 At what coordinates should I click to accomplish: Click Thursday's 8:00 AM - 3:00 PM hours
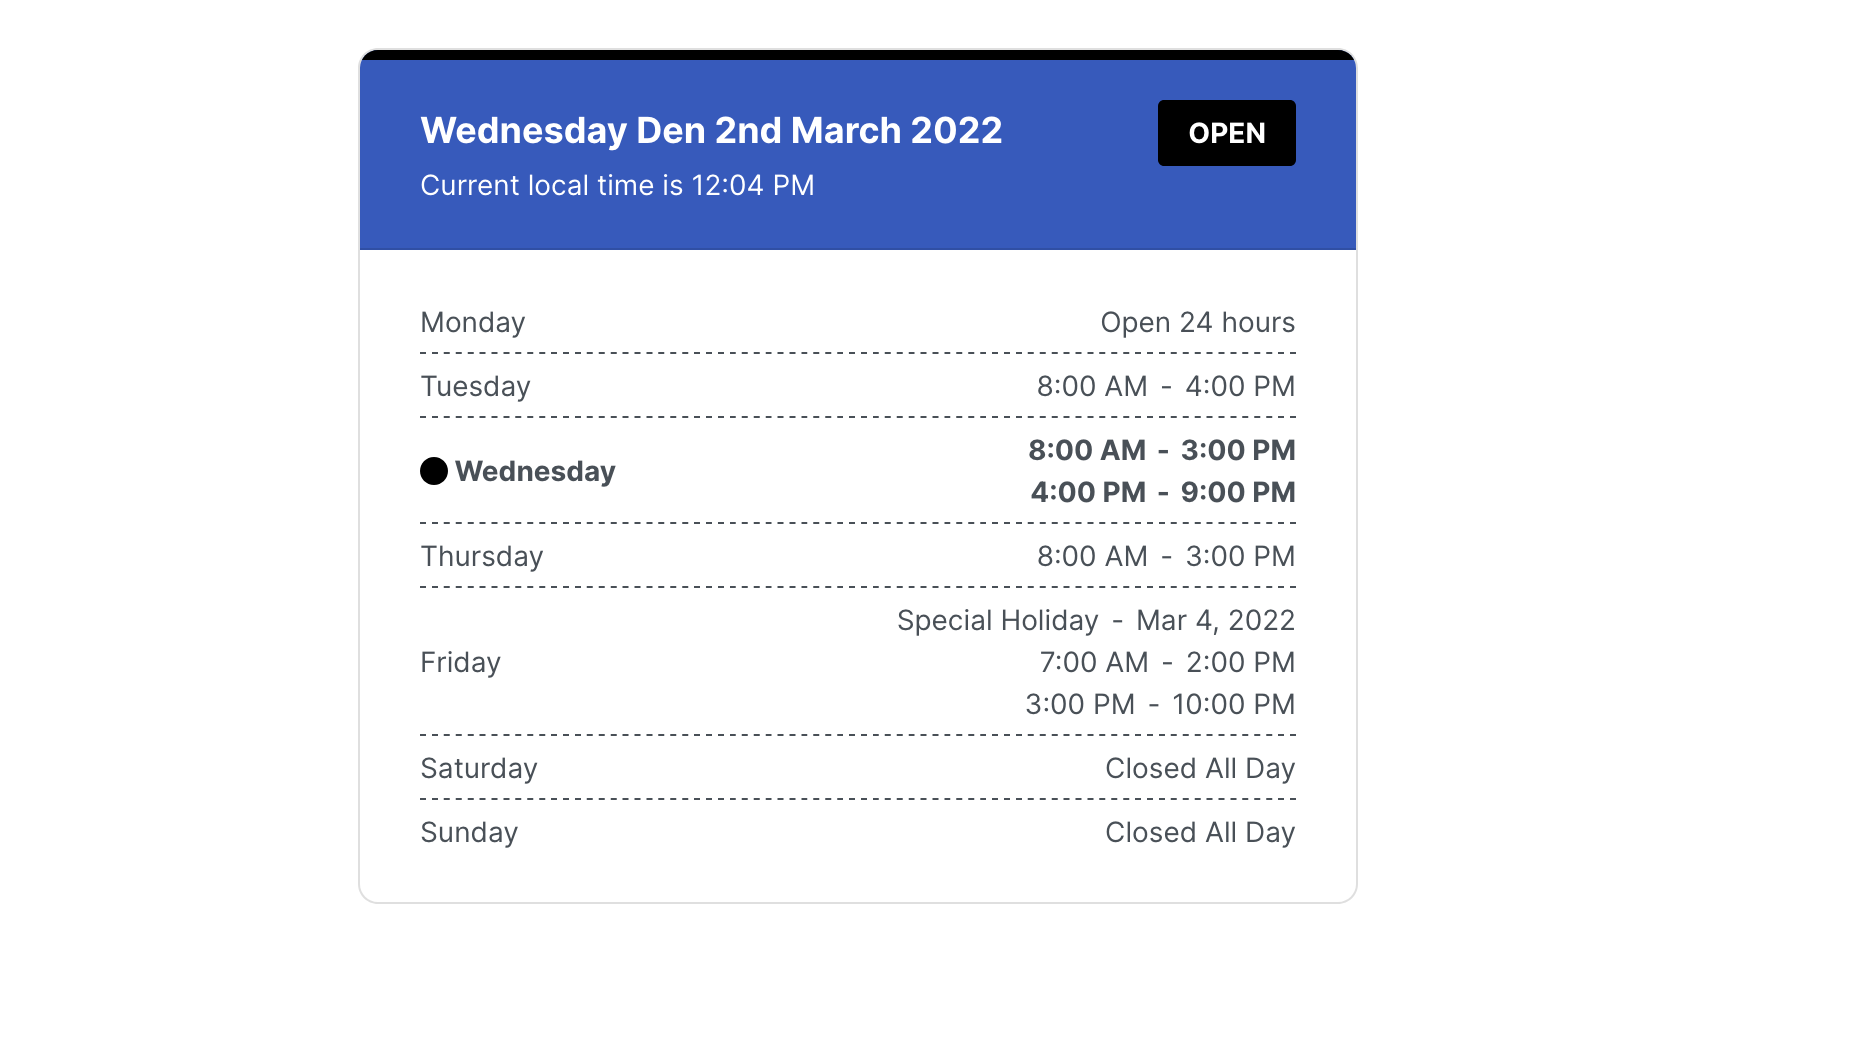[1166, 556]
